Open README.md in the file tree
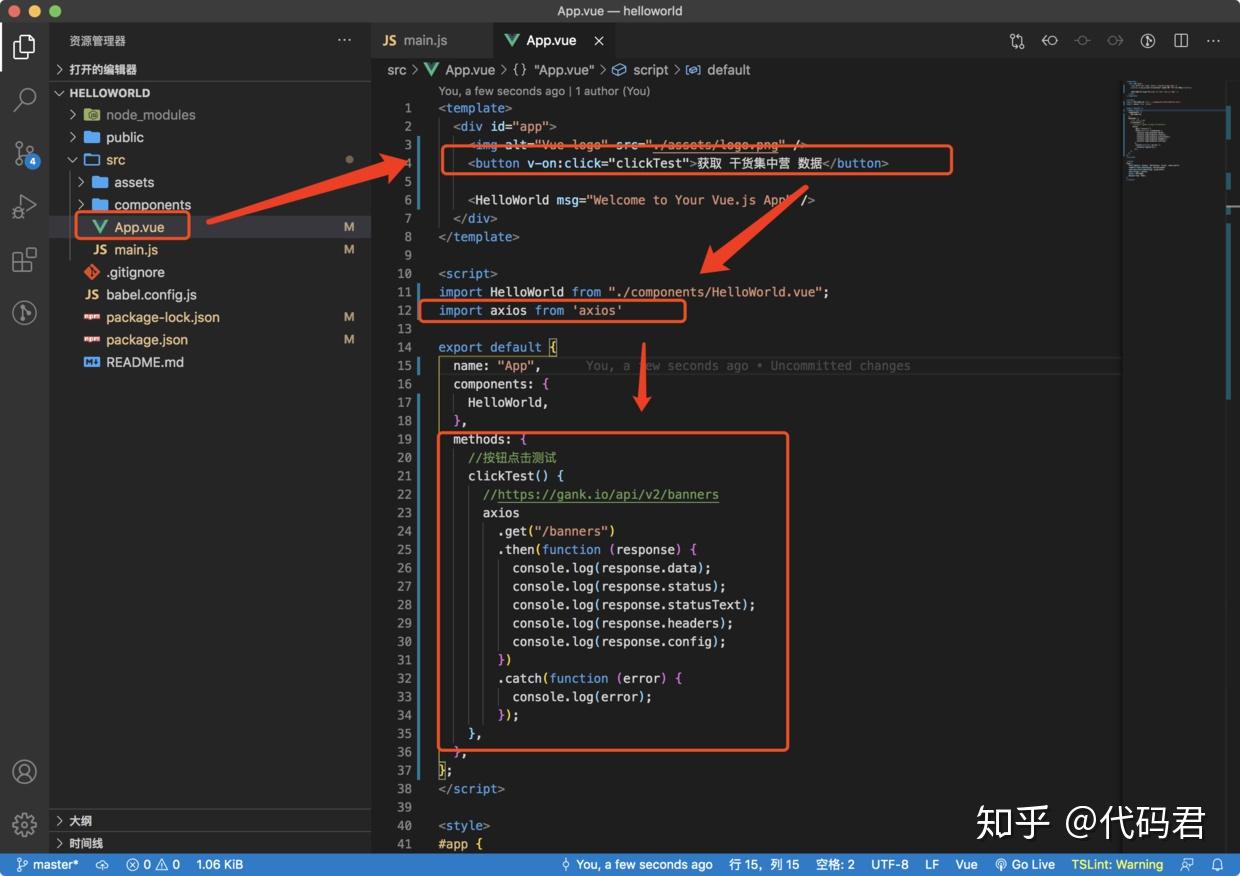Viewport: 1240px width, 876px height. click(x=210, y=362)
